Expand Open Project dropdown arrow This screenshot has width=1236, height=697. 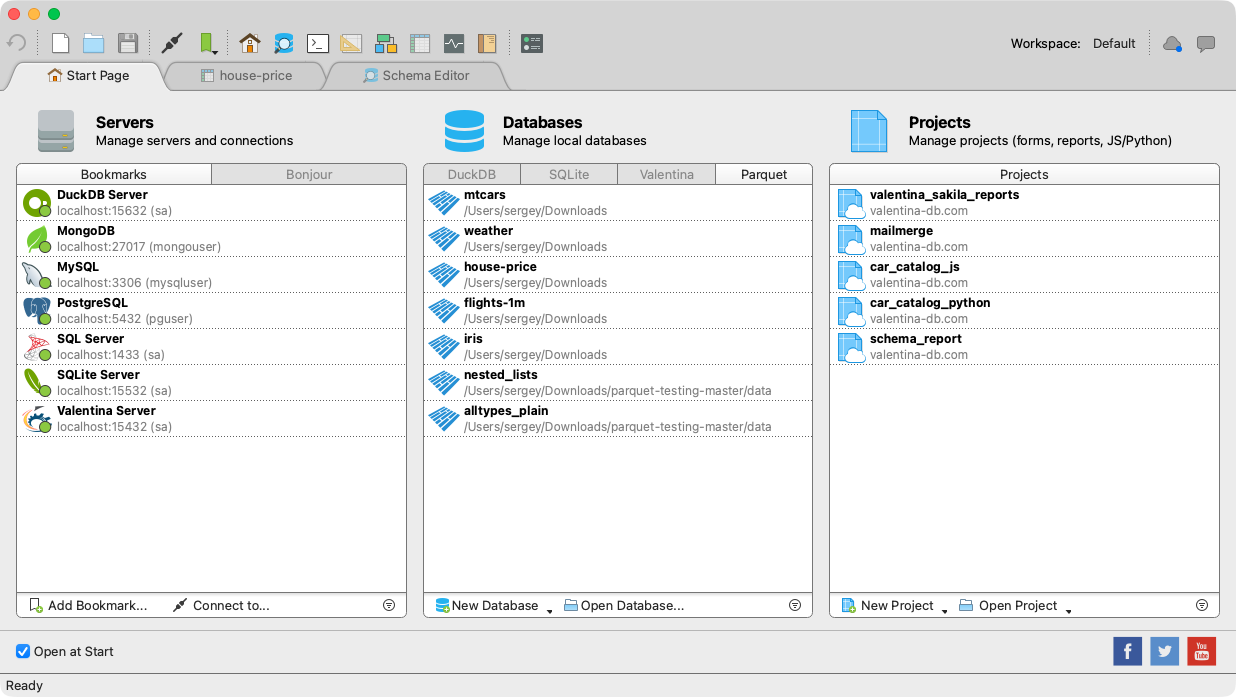point(1068,609)
